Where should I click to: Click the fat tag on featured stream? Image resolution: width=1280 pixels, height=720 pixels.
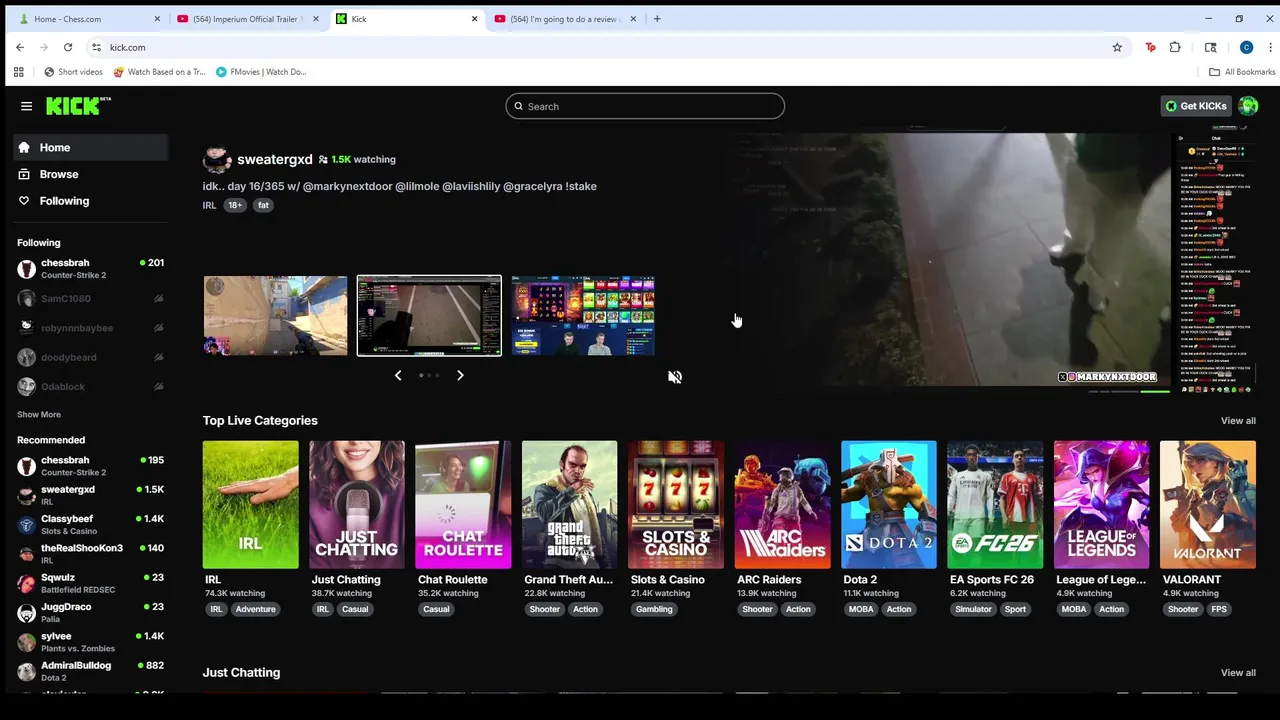(x=263, y=205)
